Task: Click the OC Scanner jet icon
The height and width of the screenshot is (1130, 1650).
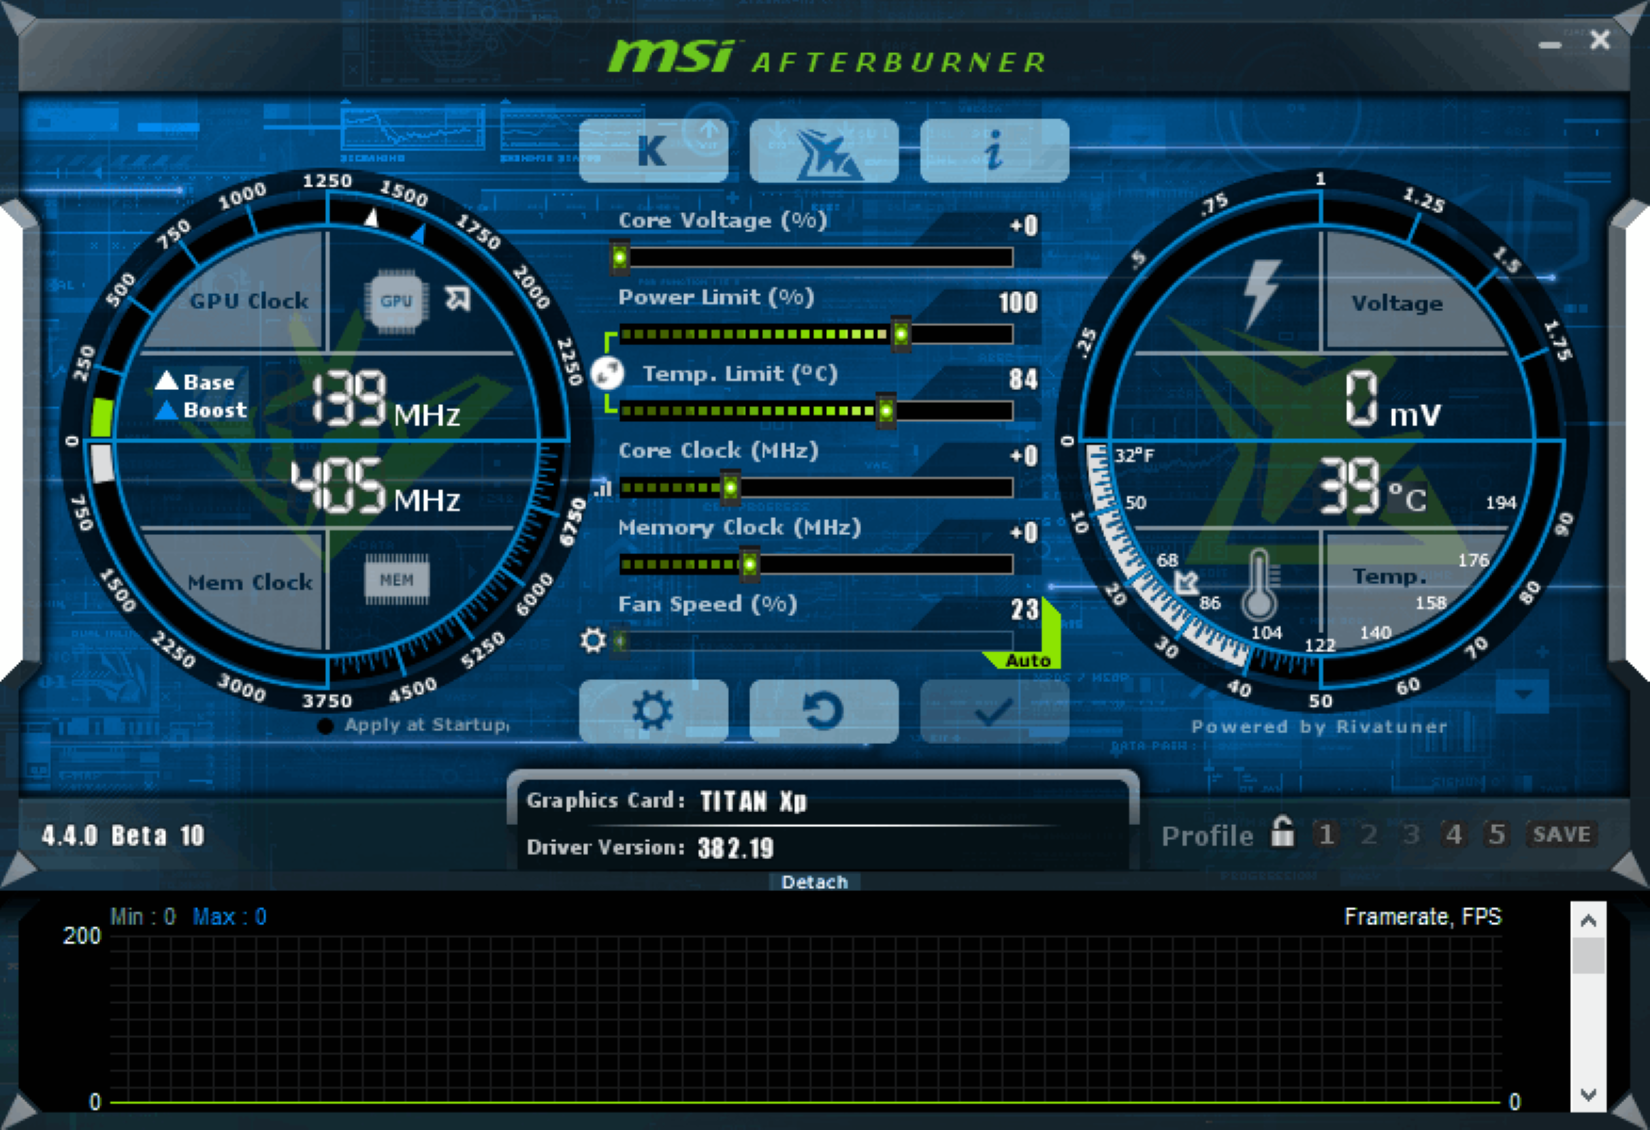Action: (x=824, y=151)
